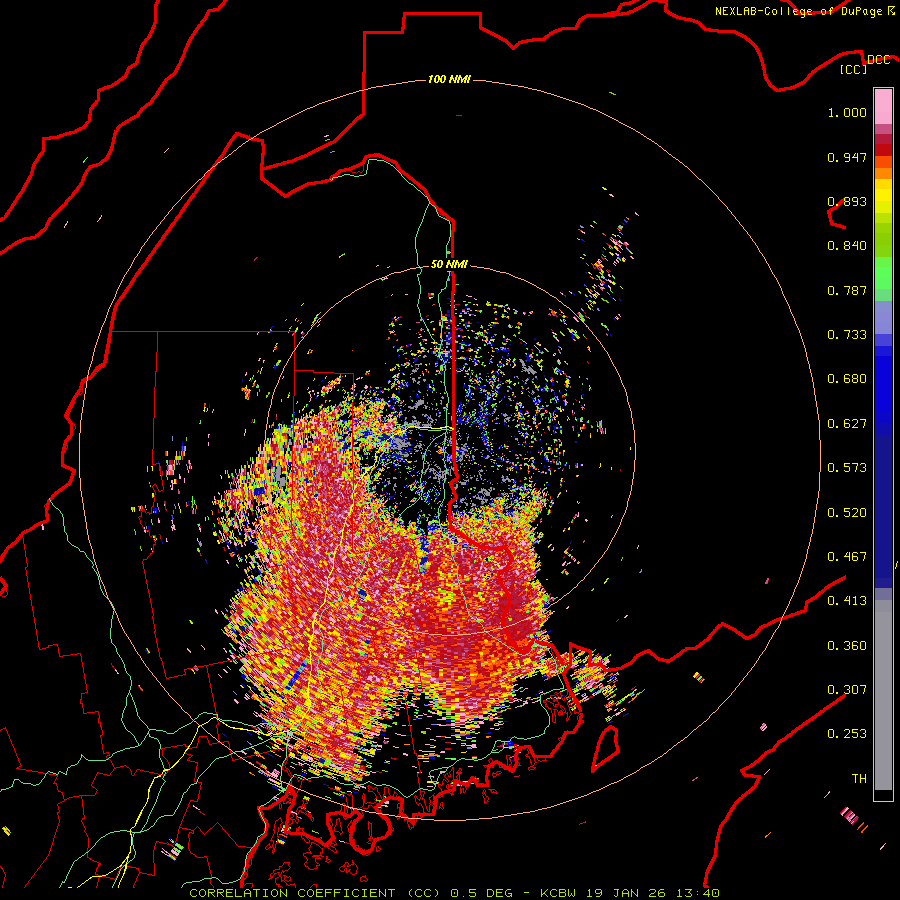Click the 0.947 legend value
The height and width of the screenshot is (900, 900).
coord(847,157)
